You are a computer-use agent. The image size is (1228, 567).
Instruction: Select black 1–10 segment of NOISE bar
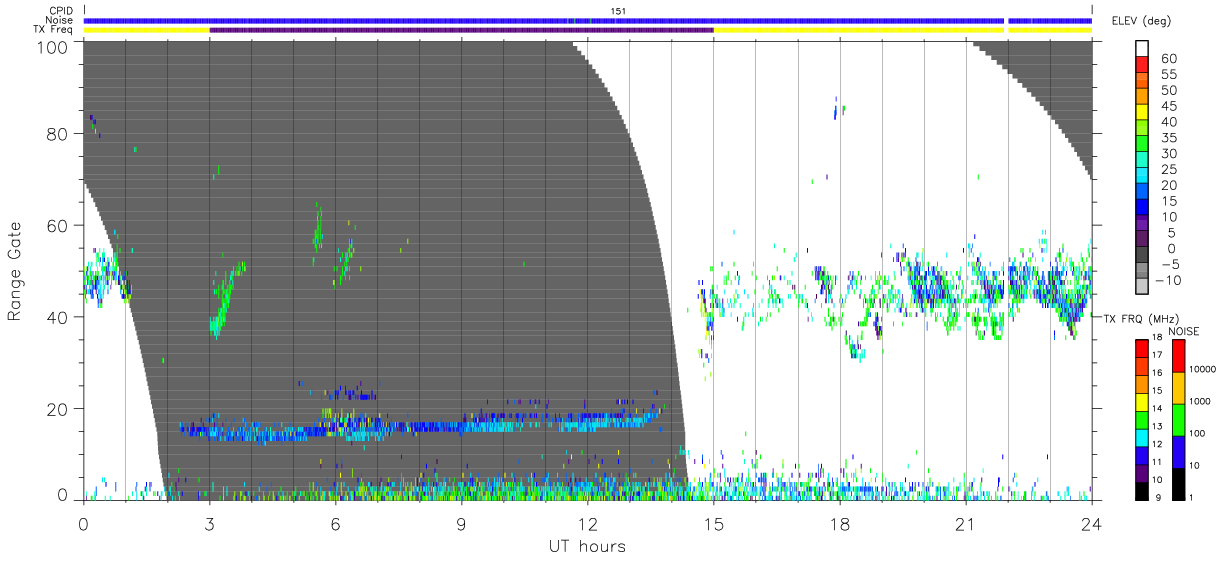coord(1179,484)
